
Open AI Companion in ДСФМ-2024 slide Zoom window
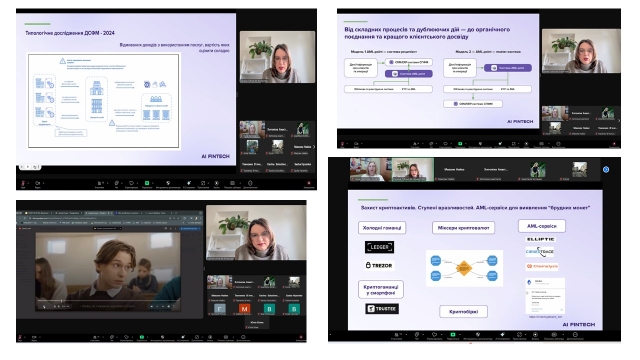pos(189,183)
